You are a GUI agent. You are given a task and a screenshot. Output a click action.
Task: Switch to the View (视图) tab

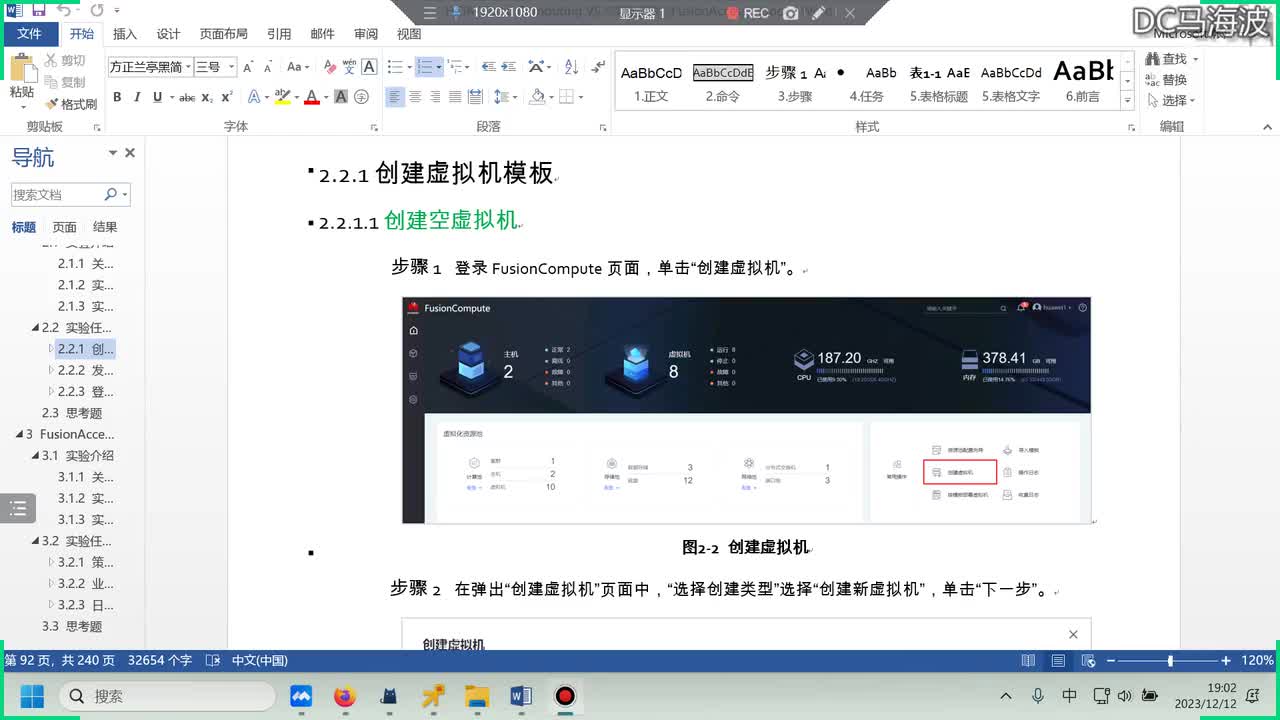[409, 34]
